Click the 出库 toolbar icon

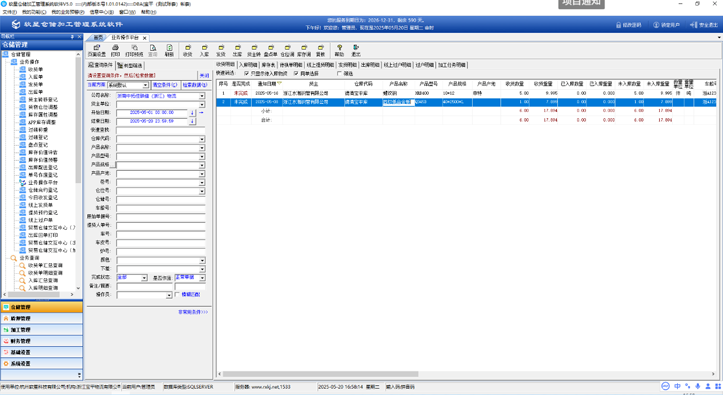click(x=237, y=50)
